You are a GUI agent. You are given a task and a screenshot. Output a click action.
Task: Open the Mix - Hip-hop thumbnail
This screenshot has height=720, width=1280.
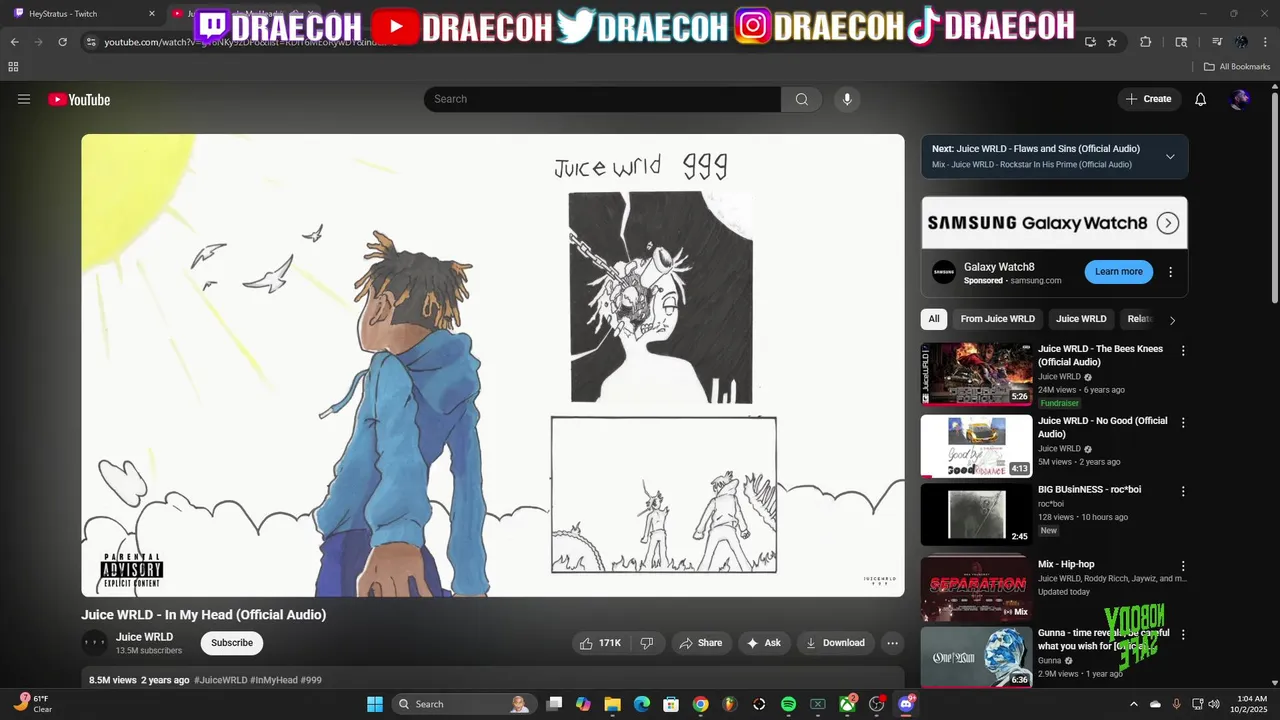[976, 589]
